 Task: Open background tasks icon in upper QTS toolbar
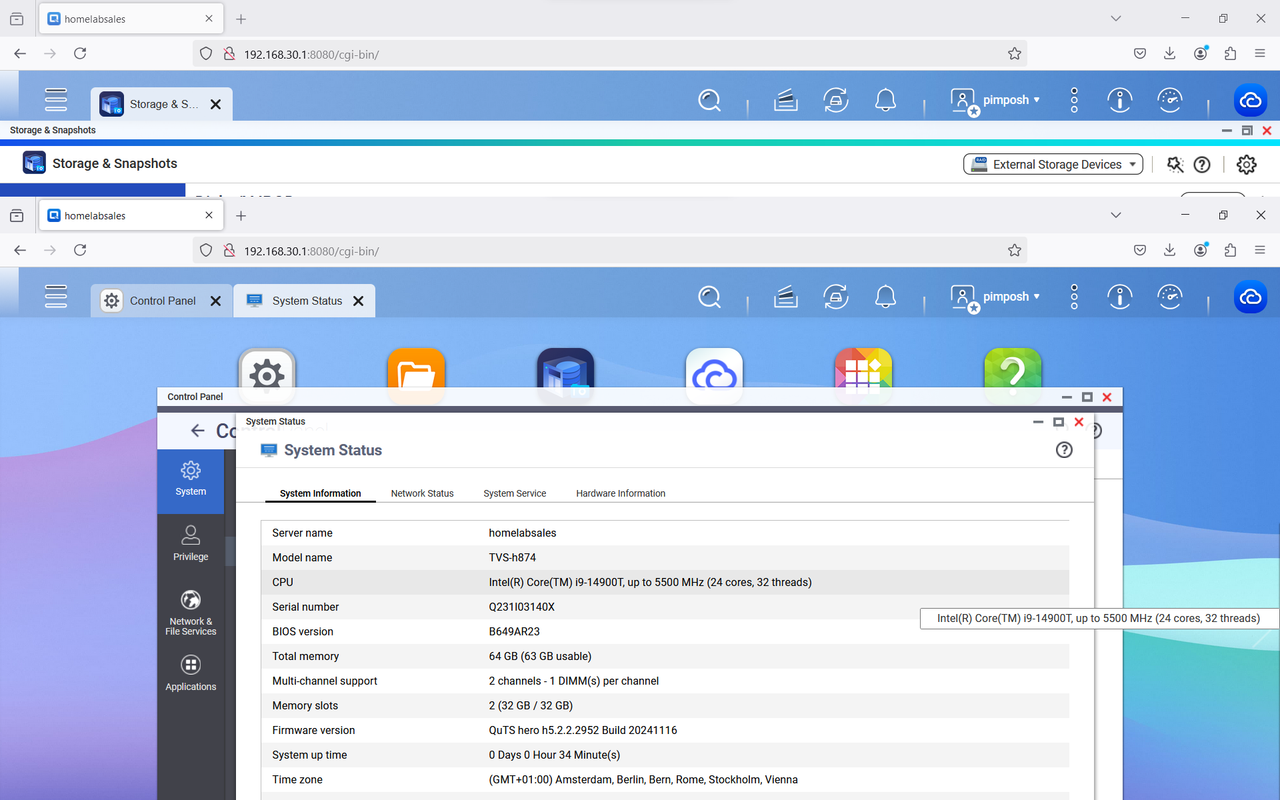click(x=786, y=100)
